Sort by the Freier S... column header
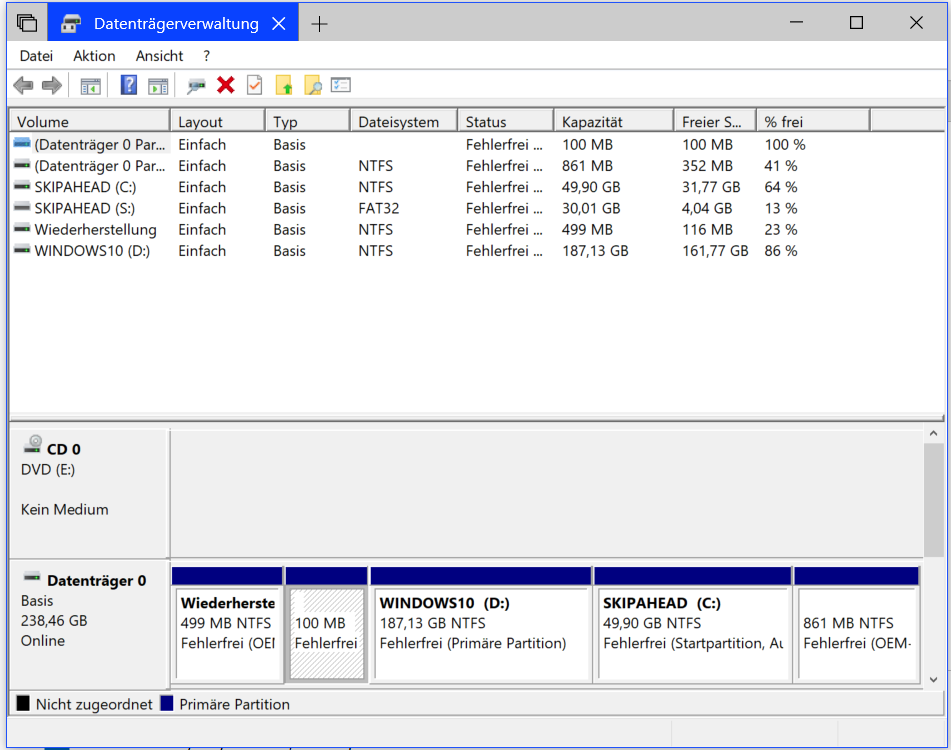The height and width of the screenshot is (750, 951). tap(715, 122)
